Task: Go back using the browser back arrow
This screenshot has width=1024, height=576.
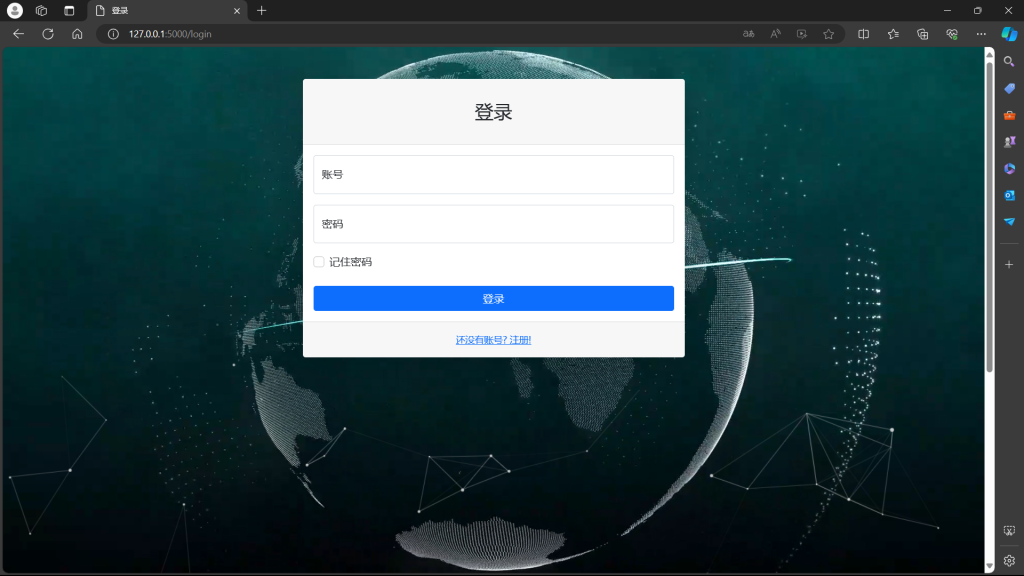Action: pyautogui.click(x=18, y=34)
